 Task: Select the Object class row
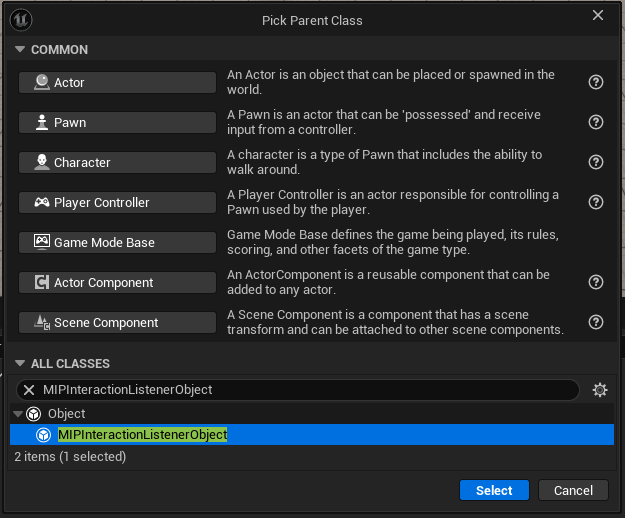point(312,414)
